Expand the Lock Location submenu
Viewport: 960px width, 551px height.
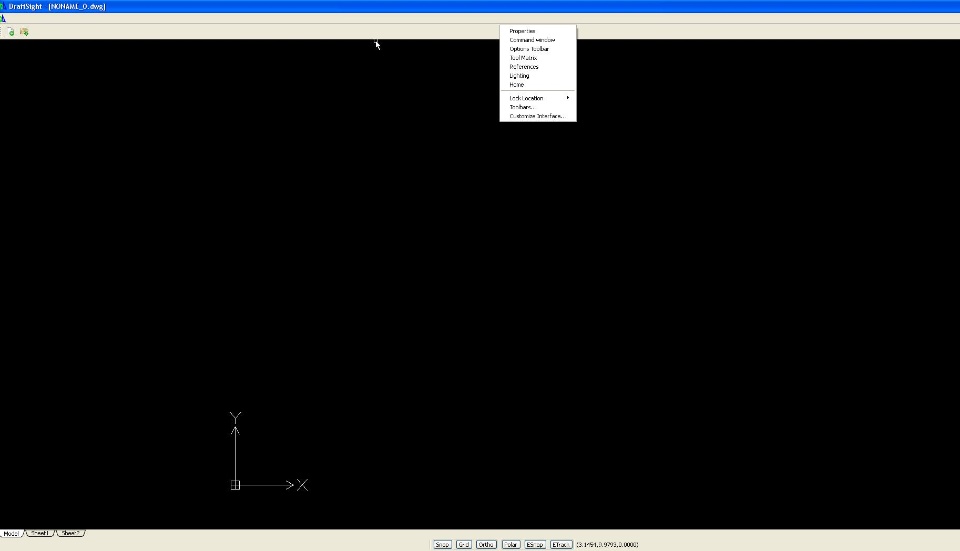(x=538, y=98)
